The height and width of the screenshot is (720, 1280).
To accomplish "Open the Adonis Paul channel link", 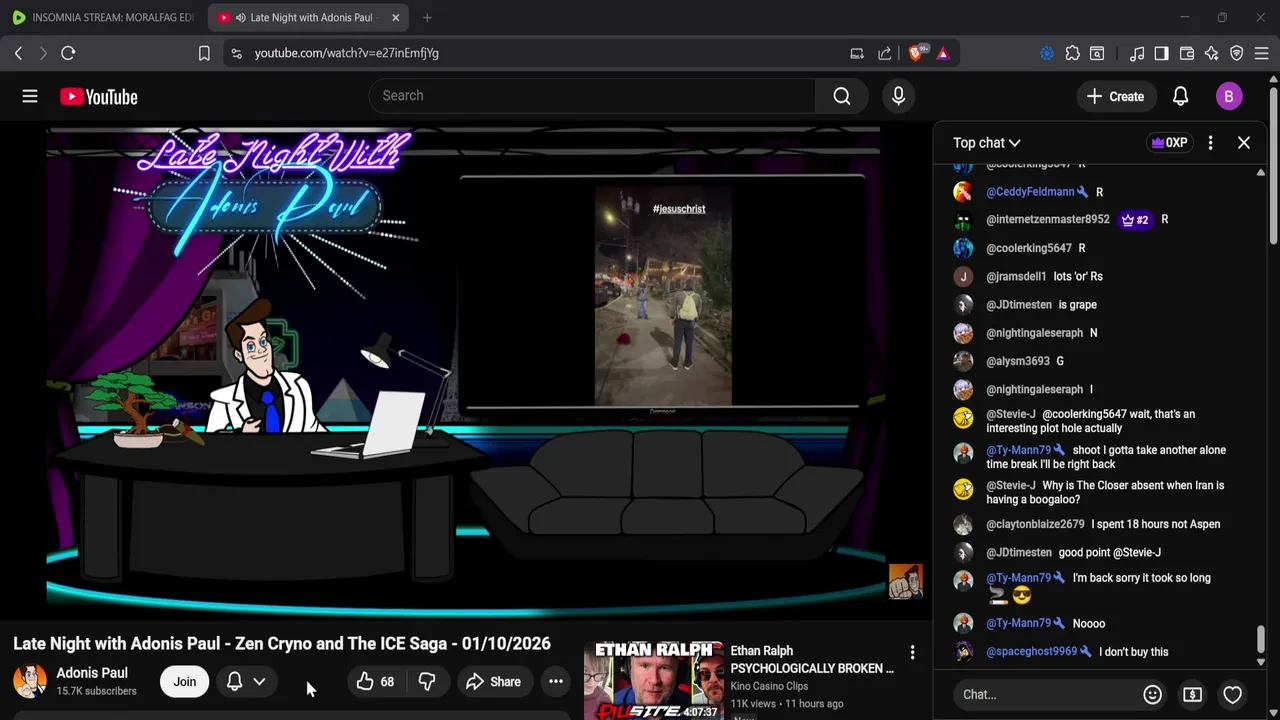I will click(x=92, y=673).
